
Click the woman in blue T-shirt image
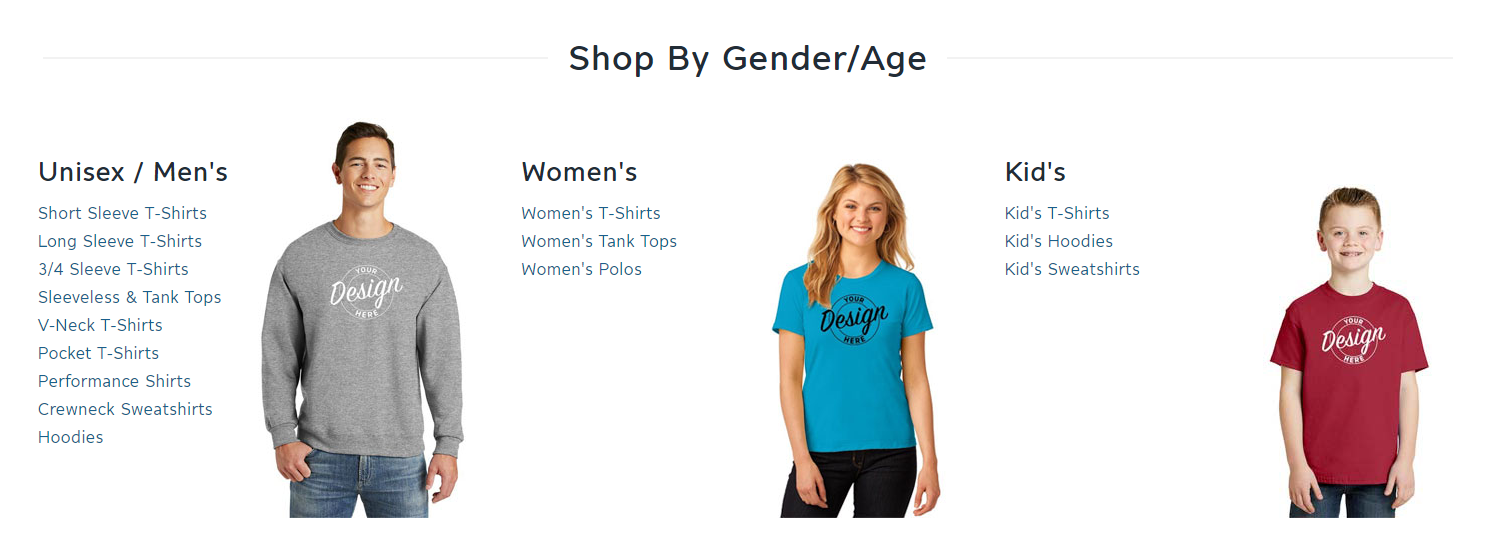854,340
